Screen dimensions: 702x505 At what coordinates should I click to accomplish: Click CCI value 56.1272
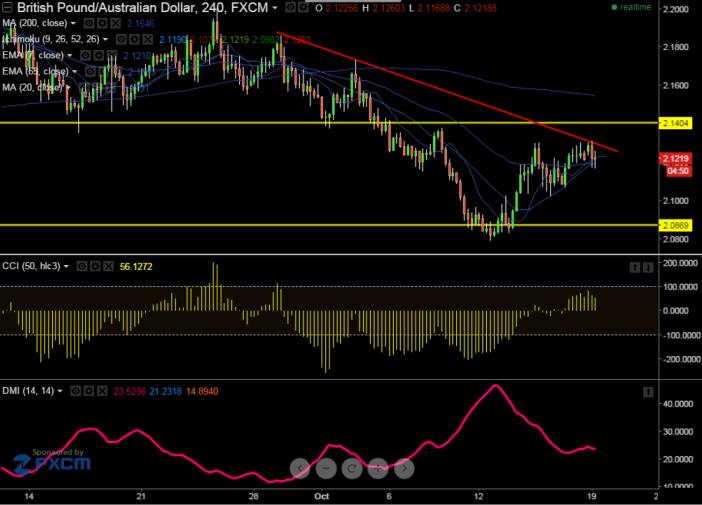pyautogui.click(x=136, y=267)
